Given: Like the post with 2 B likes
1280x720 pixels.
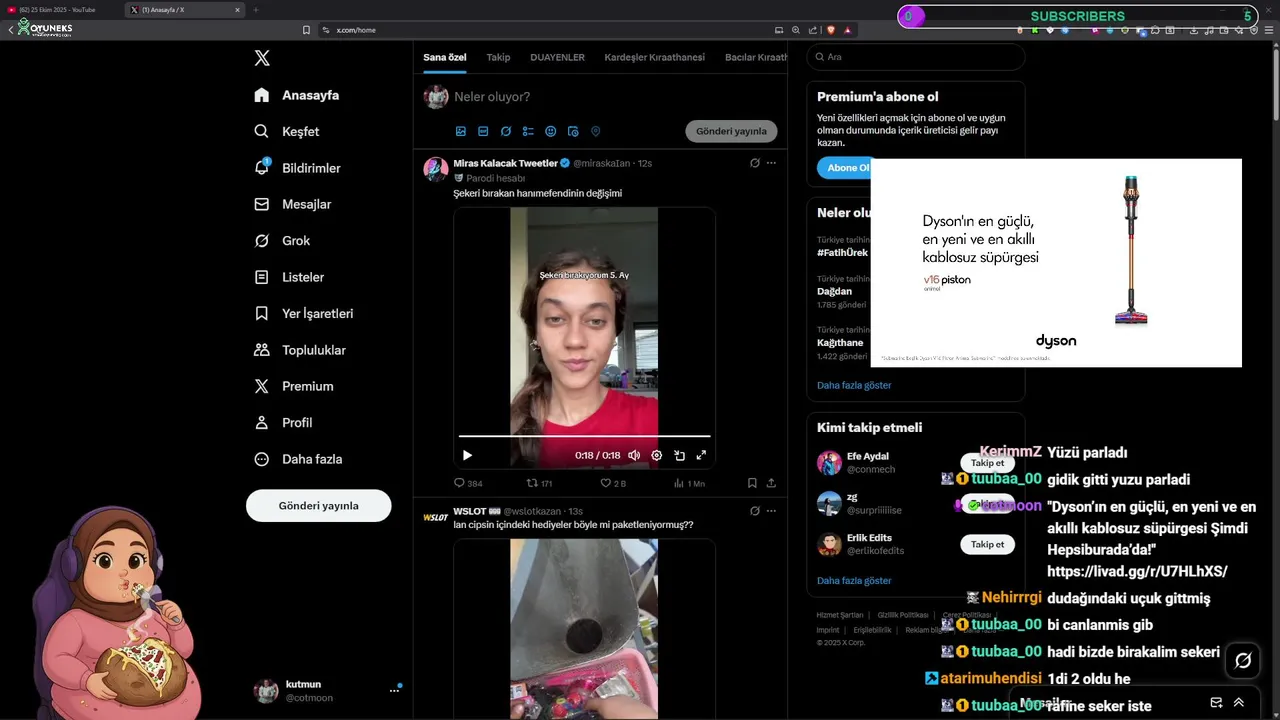Looking at the screenshot, I should 612,483.
